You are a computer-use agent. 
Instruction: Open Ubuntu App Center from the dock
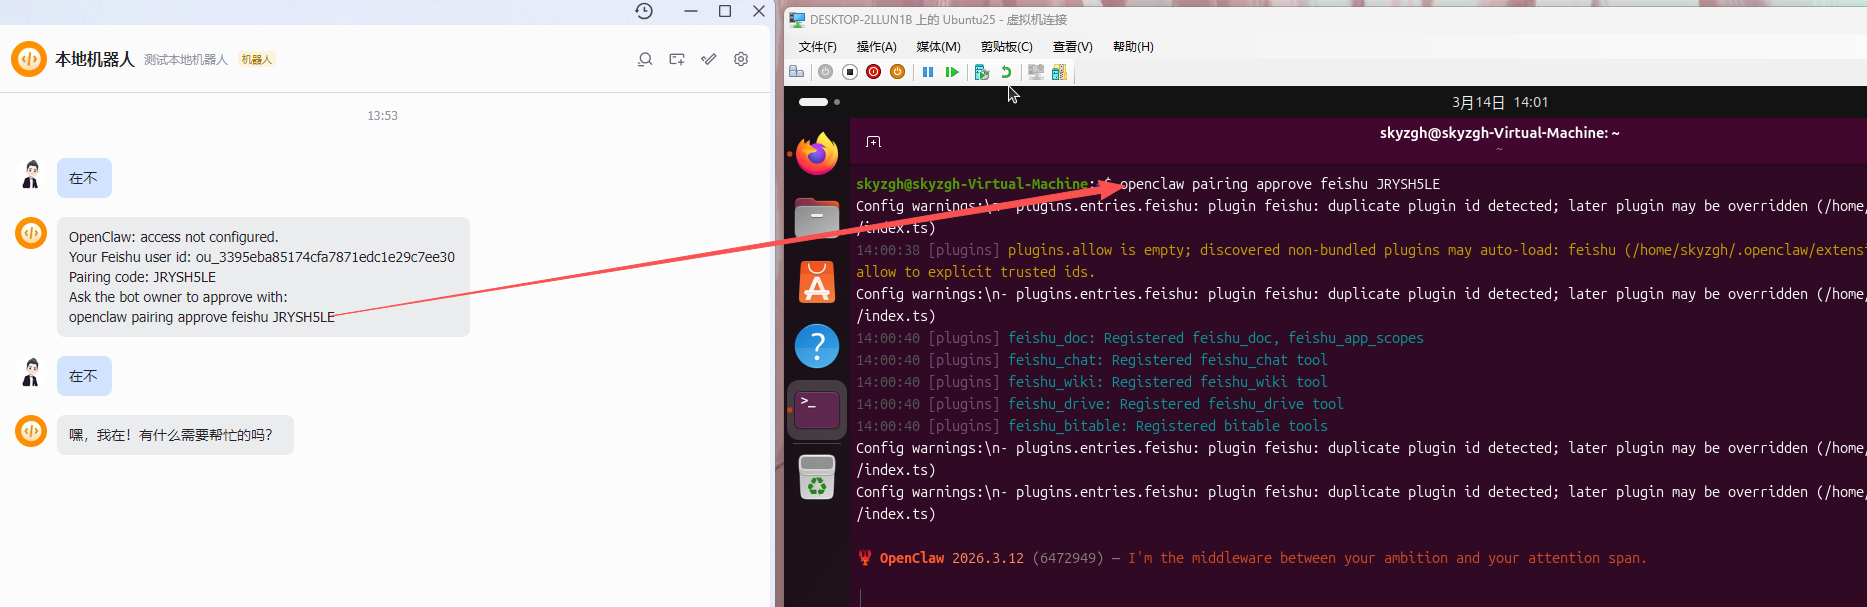(x=817, y=282)
